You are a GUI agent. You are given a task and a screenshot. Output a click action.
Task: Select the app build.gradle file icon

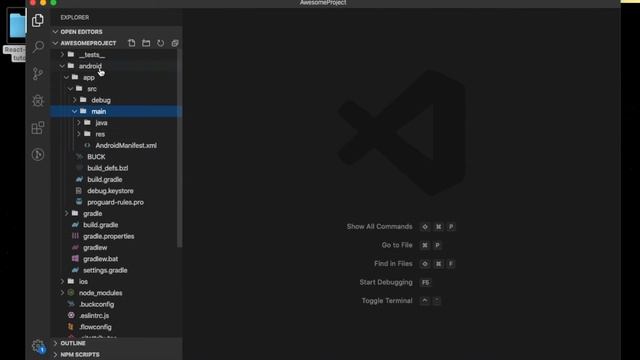coord(79,179)
